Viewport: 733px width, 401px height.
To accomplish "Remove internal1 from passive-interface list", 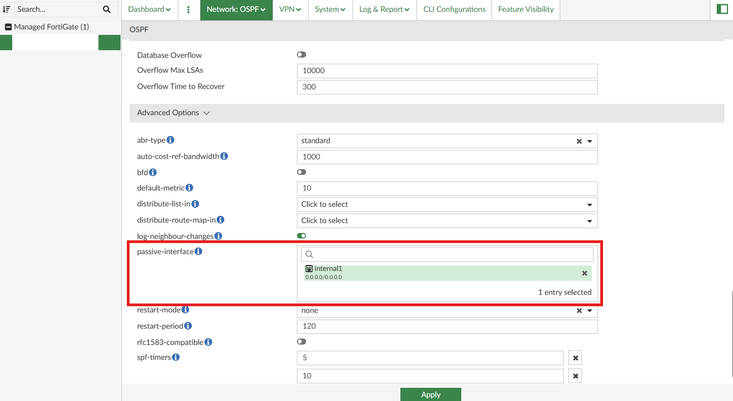I will tap(584, 273).
